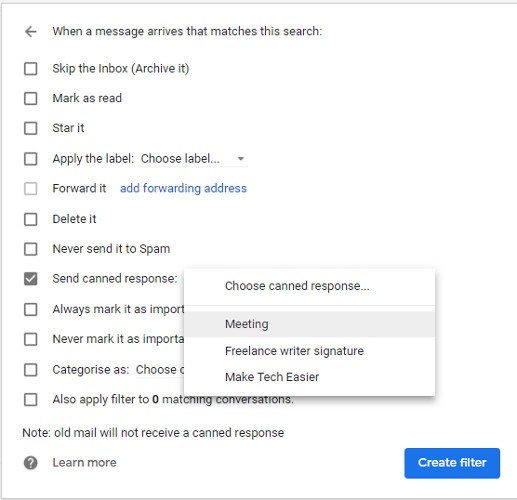Screen dimensions: 517x500
Task: Check the Delete it checkbox
Action: click(x=31, y=219)
